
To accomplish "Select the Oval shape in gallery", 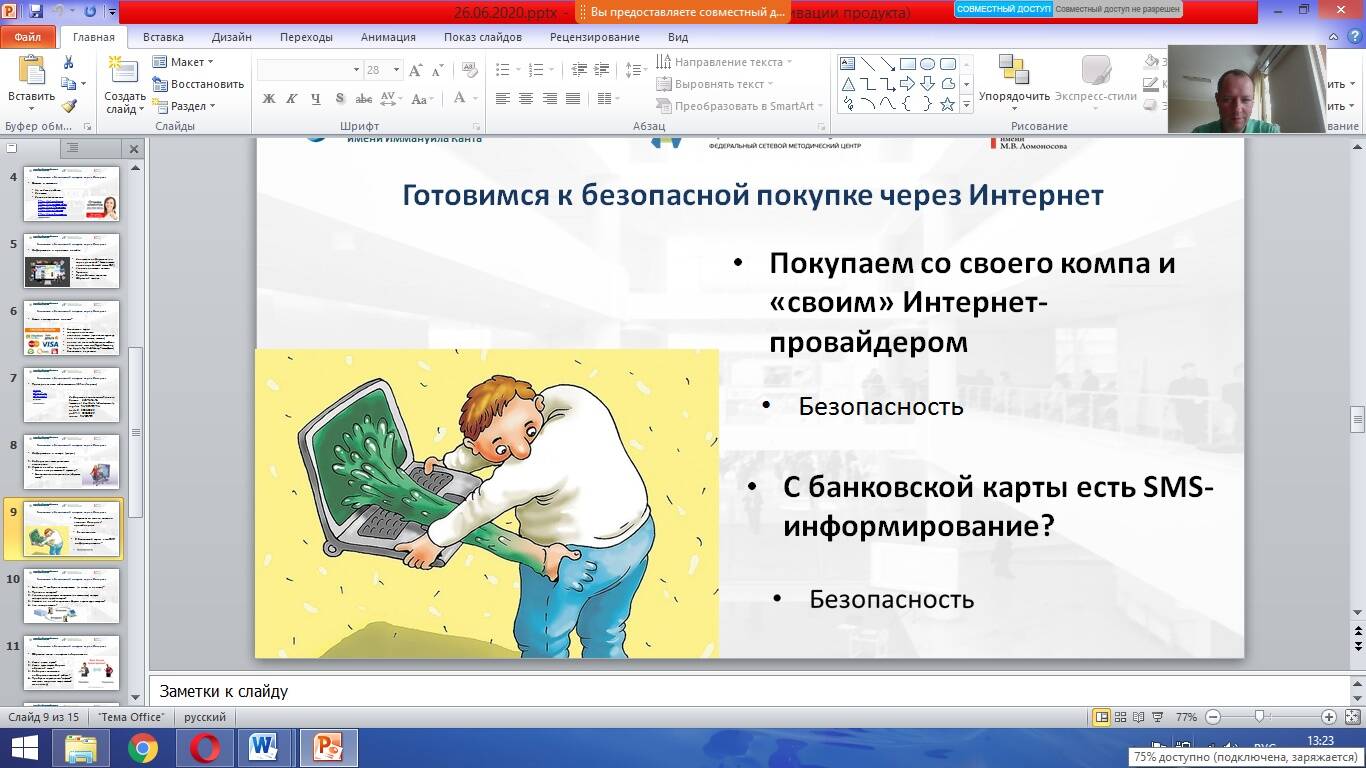I will [928, 63].
